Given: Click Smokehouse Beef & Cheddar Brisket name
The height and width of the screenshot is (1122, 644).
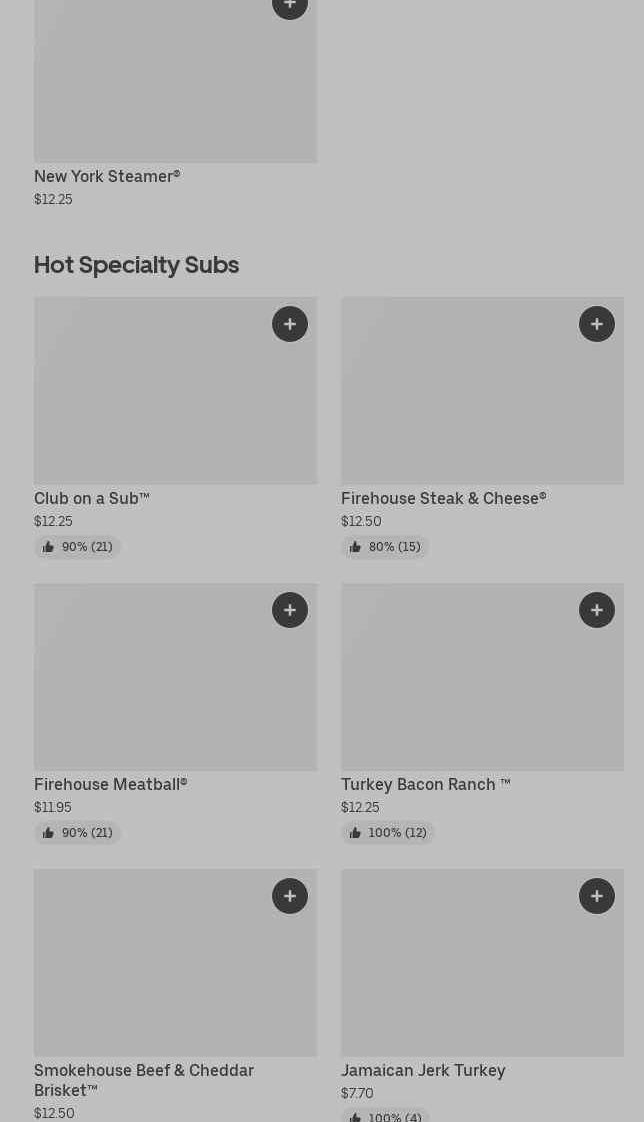Looking at the screenshot, I should [144, 1079].
